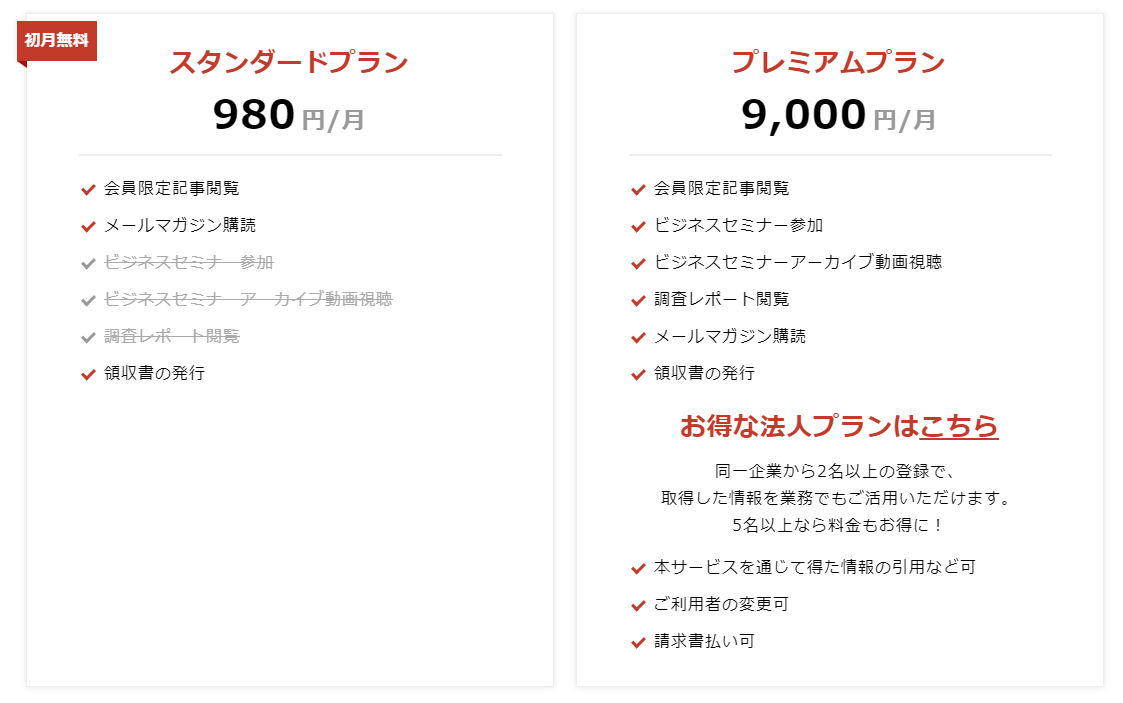Image resolution: width=1123 pixels, height=703 pixels.
Task: Click the checkmark beside メールマガジン購読 in the Standard plan
Action: click(88, 226)
